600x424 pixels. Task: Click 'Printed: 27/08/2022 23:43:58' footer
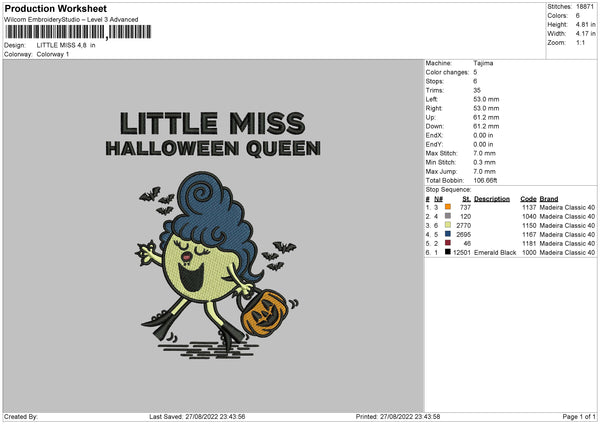tap(398, 417)
